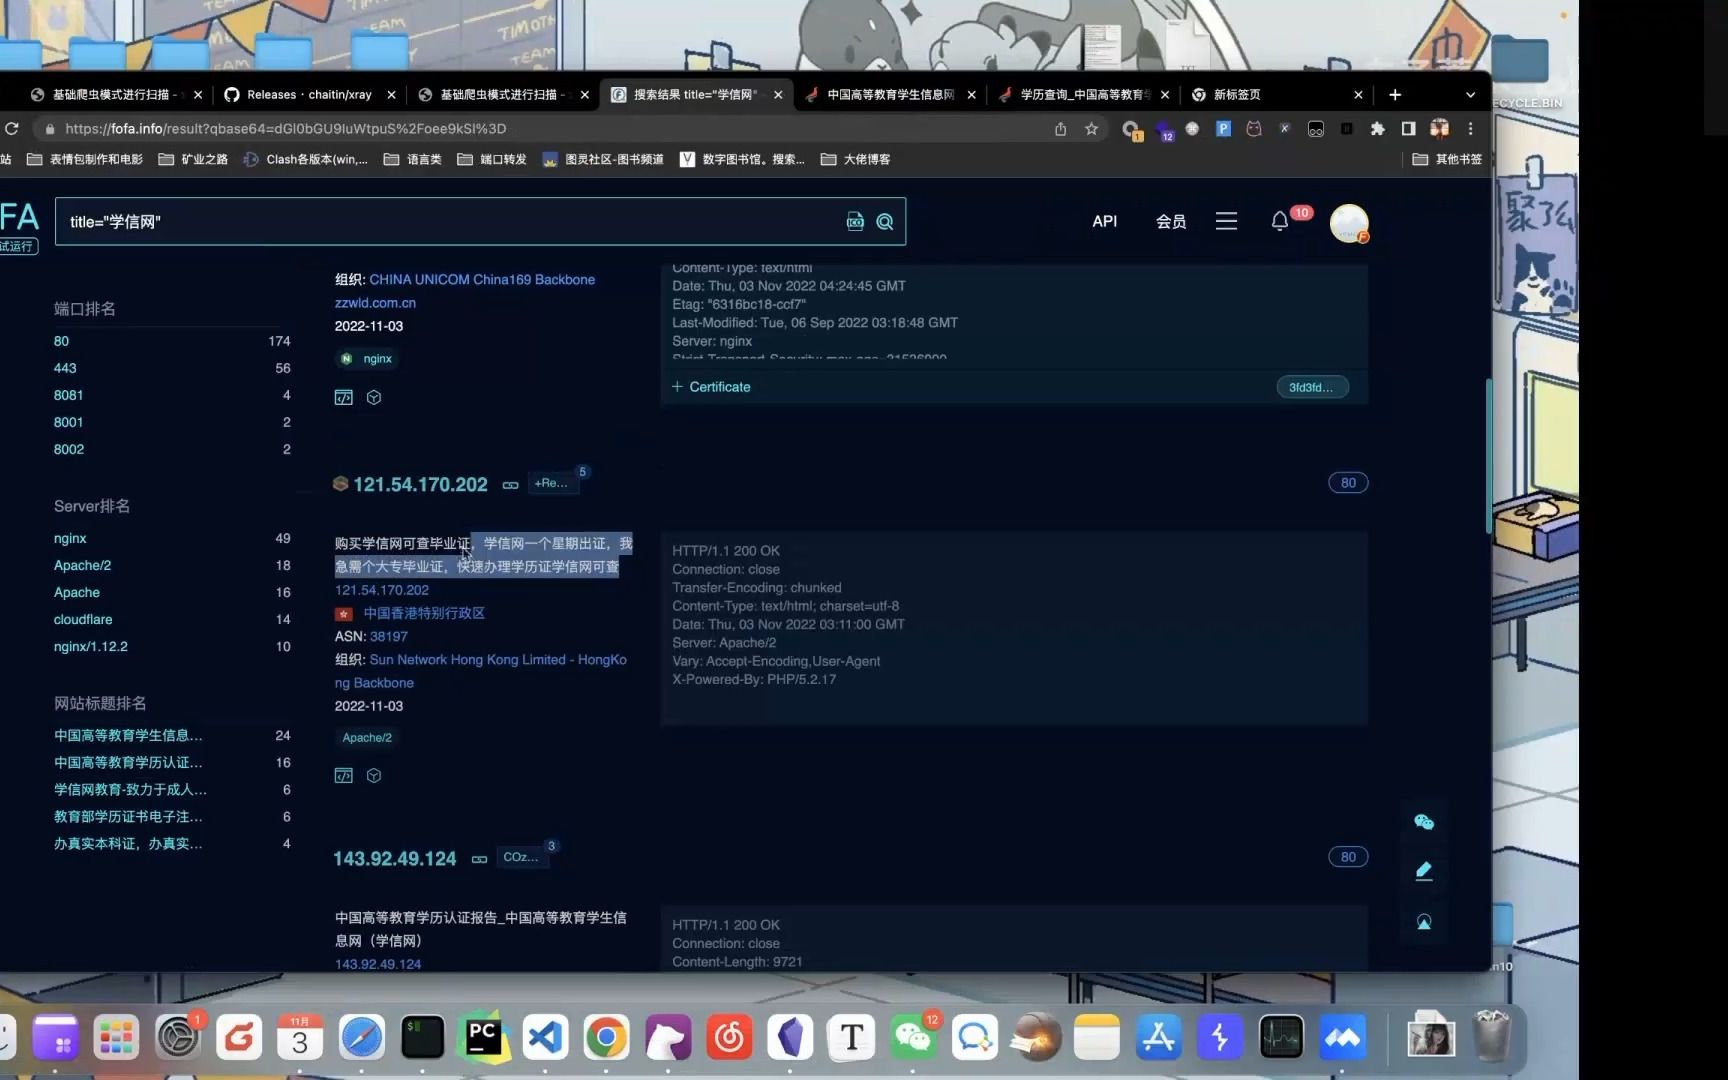The image size is (1728, 1080).
Task: Expand the Certificate section
Action: point(711,387)
